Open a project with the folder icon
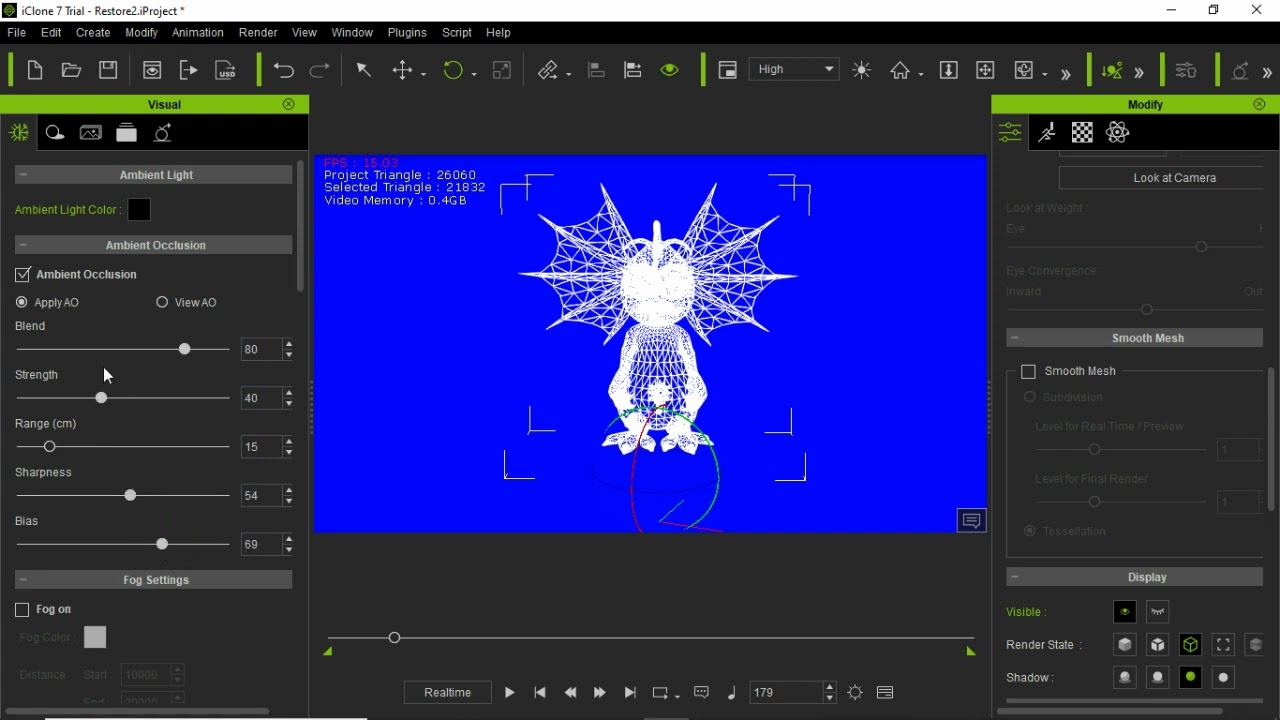Screen dimensions: 1280x720 point(71,70)
